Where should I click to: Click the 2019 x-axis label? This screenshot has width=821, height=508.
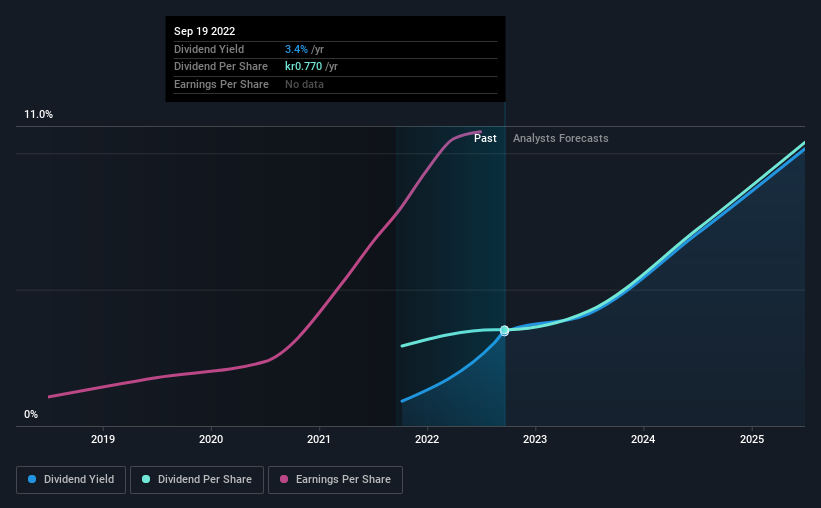pyautogui.click(x=103, y=439)
